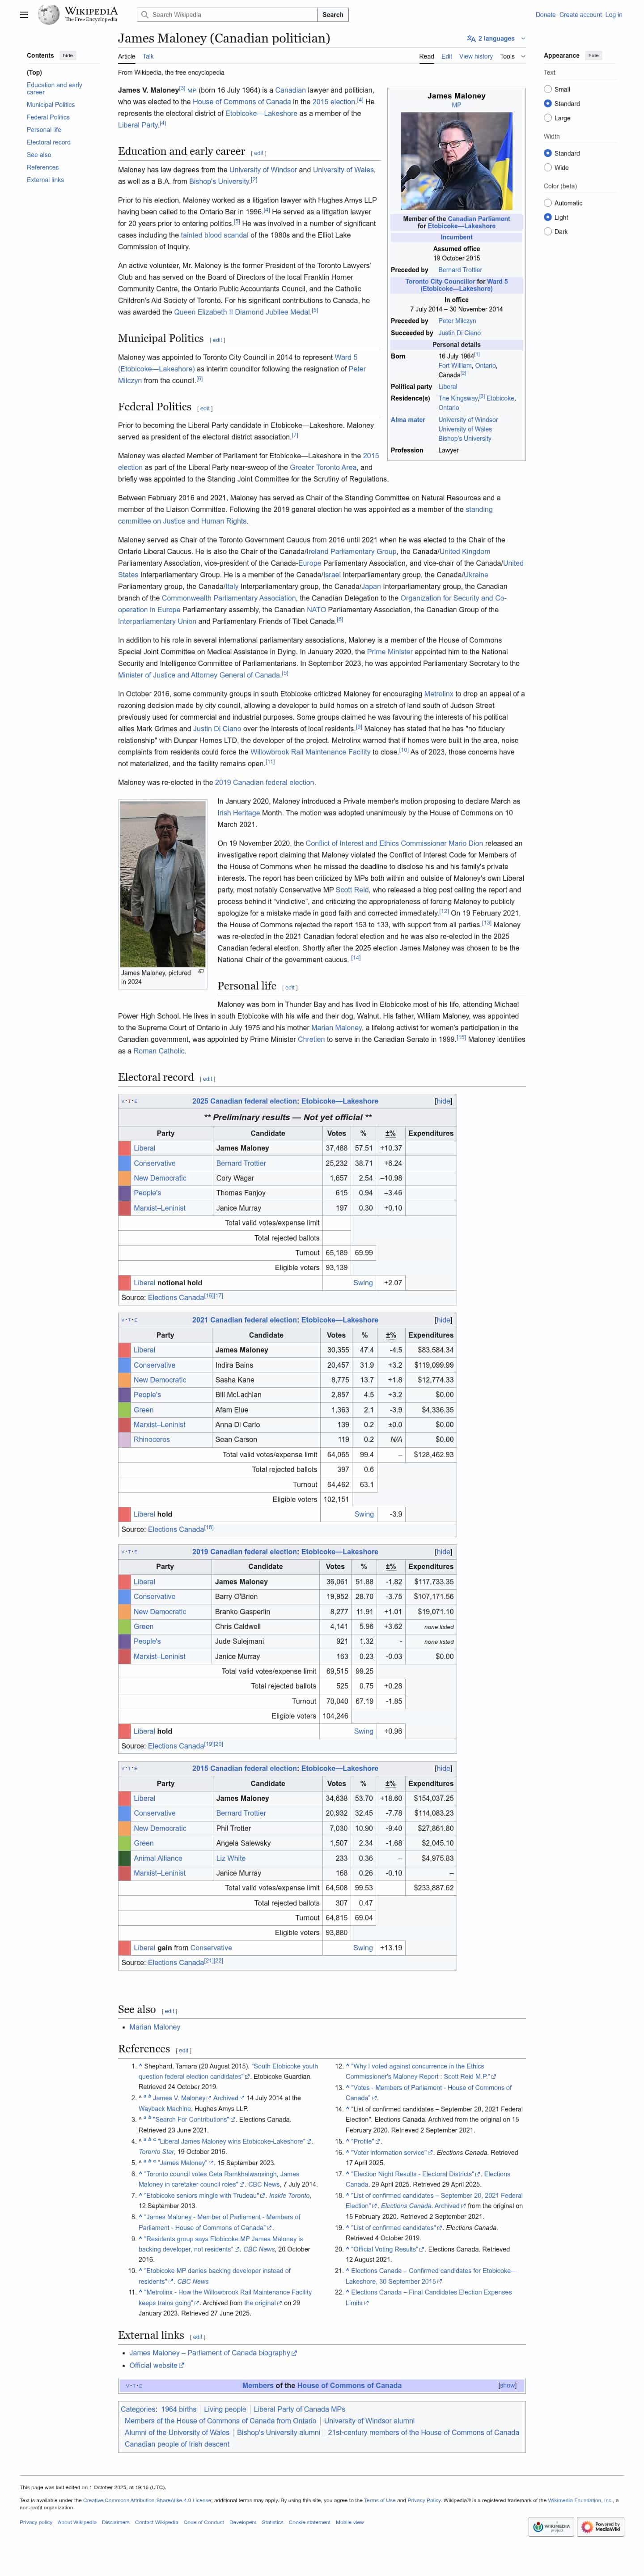
Task: Open the Liz White link in the 2015 table
Action: [231, 1858]
